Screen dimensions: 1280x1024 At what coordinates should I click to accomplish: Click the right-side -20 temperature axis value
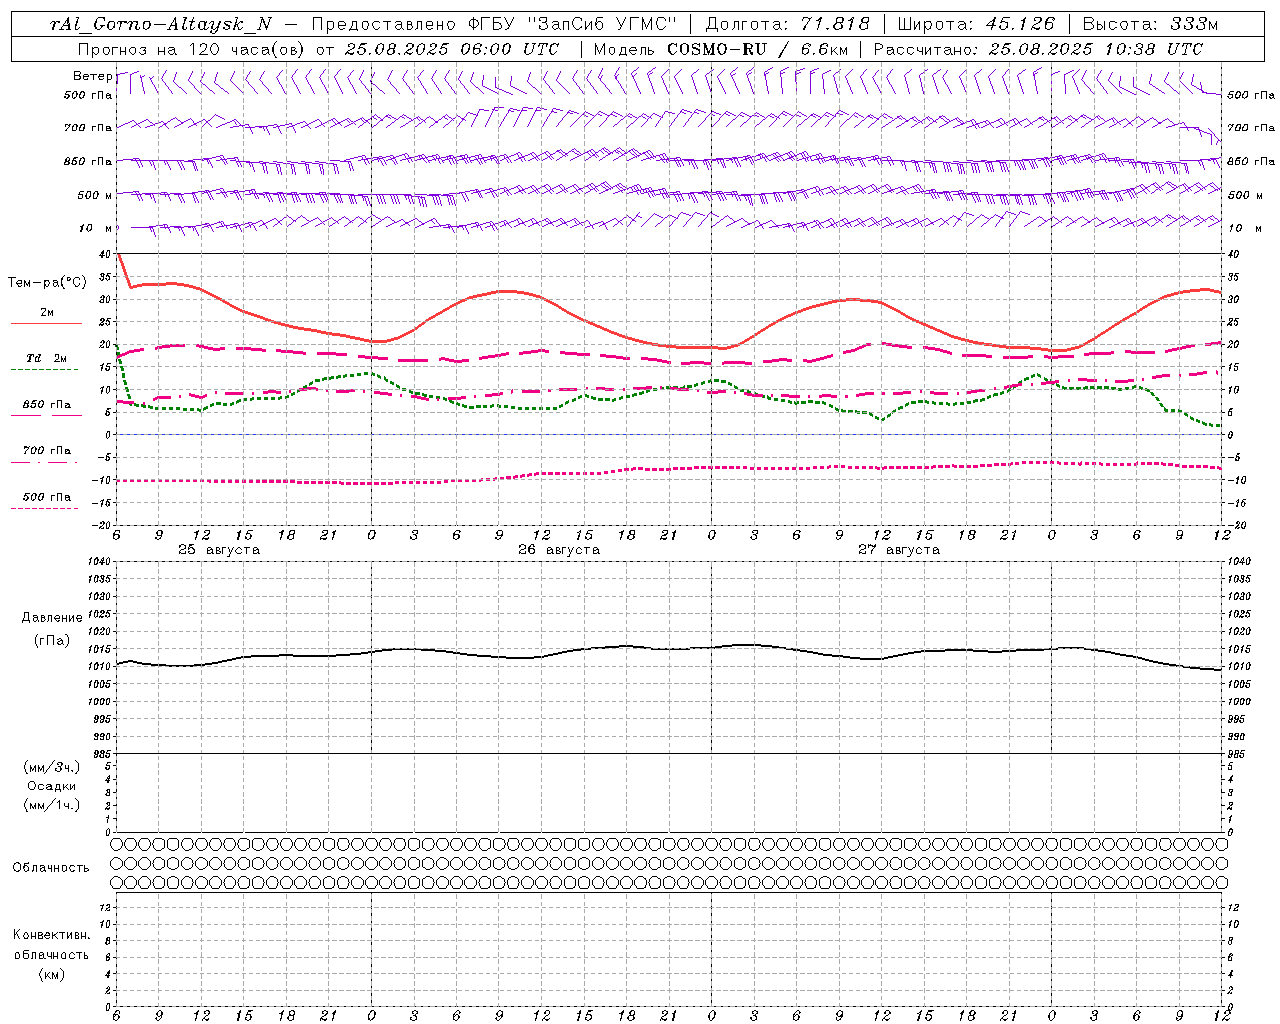click(1237, 525)
